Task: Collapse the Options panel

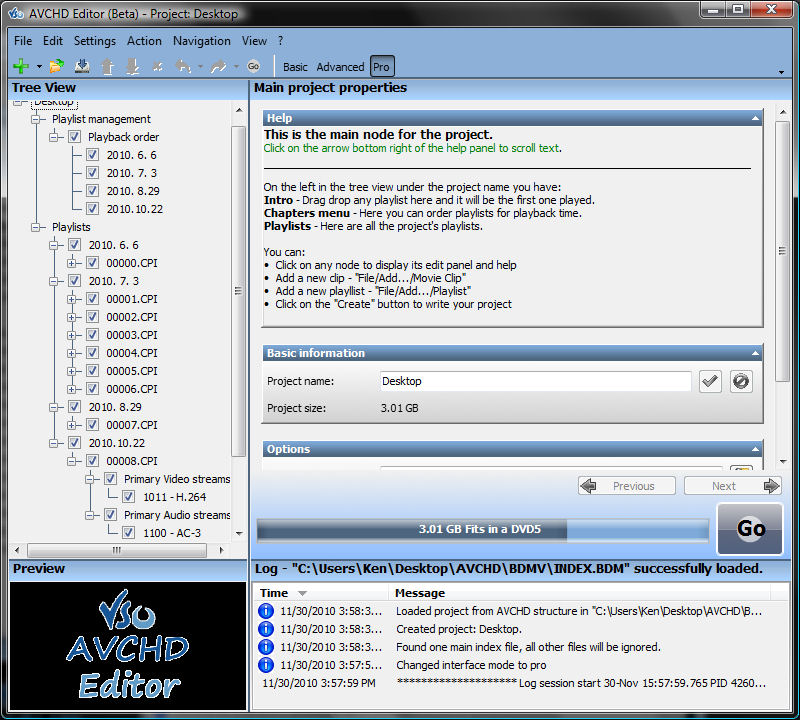Action: tap(755, 449)
